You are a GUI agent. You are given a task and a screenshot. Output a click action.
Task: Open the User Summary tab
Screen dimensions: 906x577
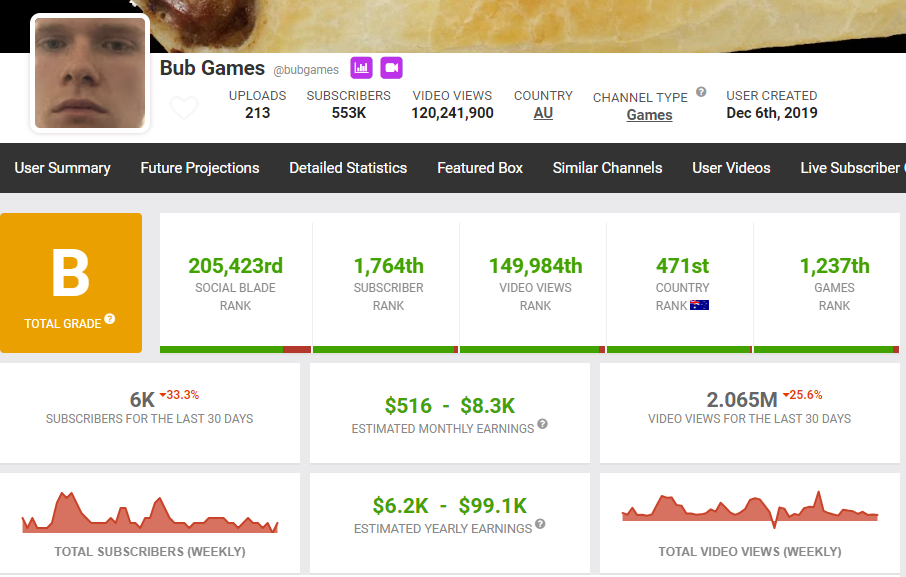pos(62,168)
